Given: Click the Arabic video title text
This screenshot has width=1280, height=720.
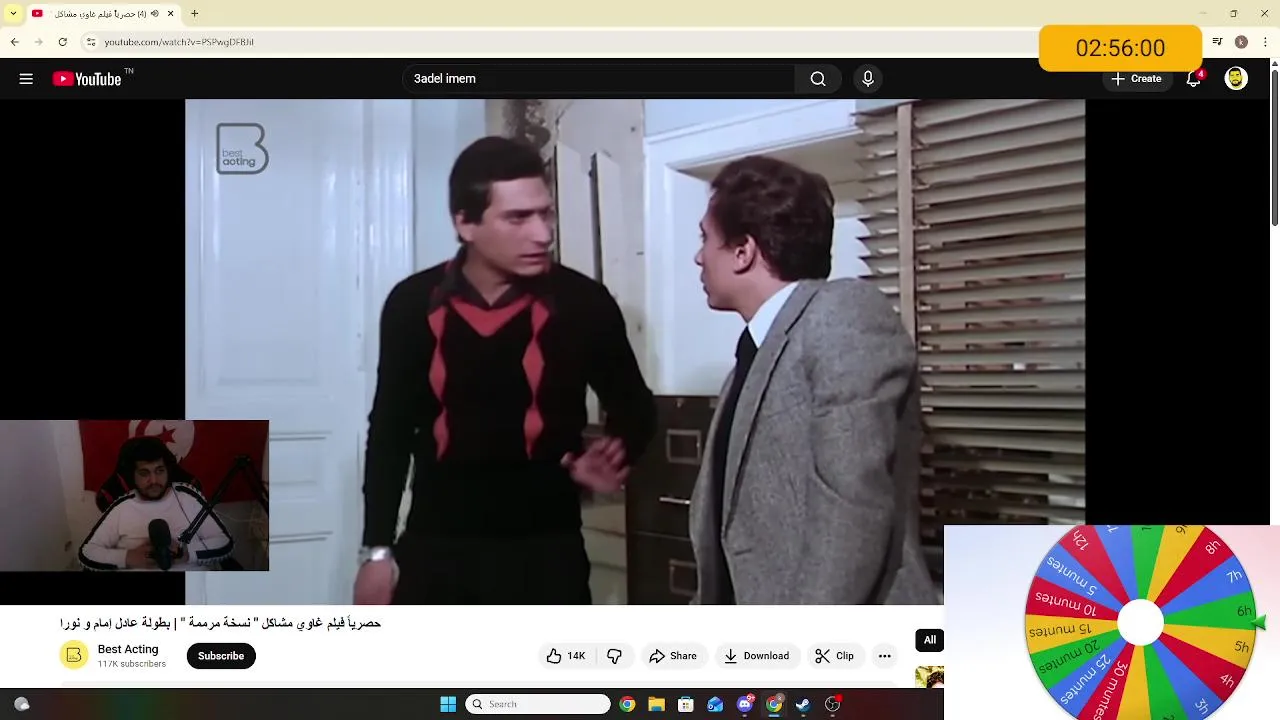Looking at the screenshot, I should click(x=220, y=623).
